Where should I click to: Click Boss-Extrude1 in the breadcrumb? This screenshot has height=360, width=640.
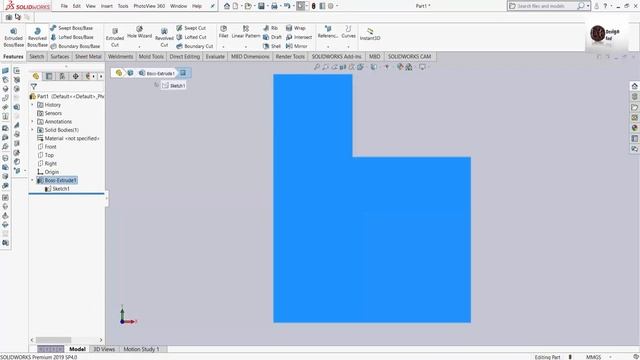(157, 73)
